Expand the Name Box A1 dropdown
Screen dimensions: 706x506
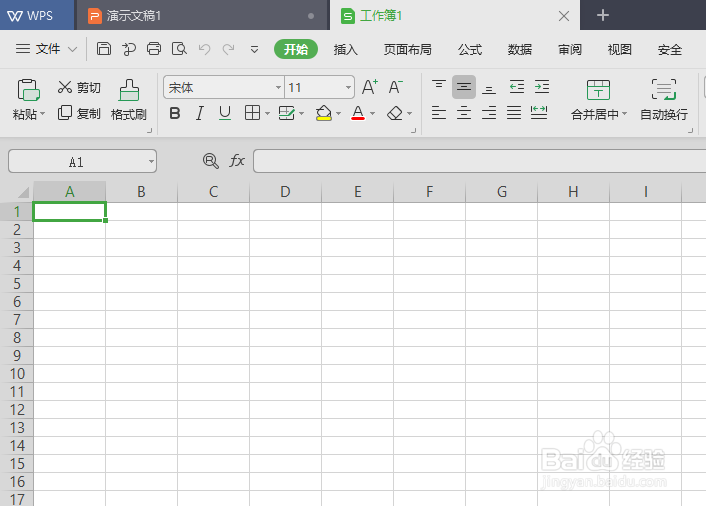pos(151,161)
